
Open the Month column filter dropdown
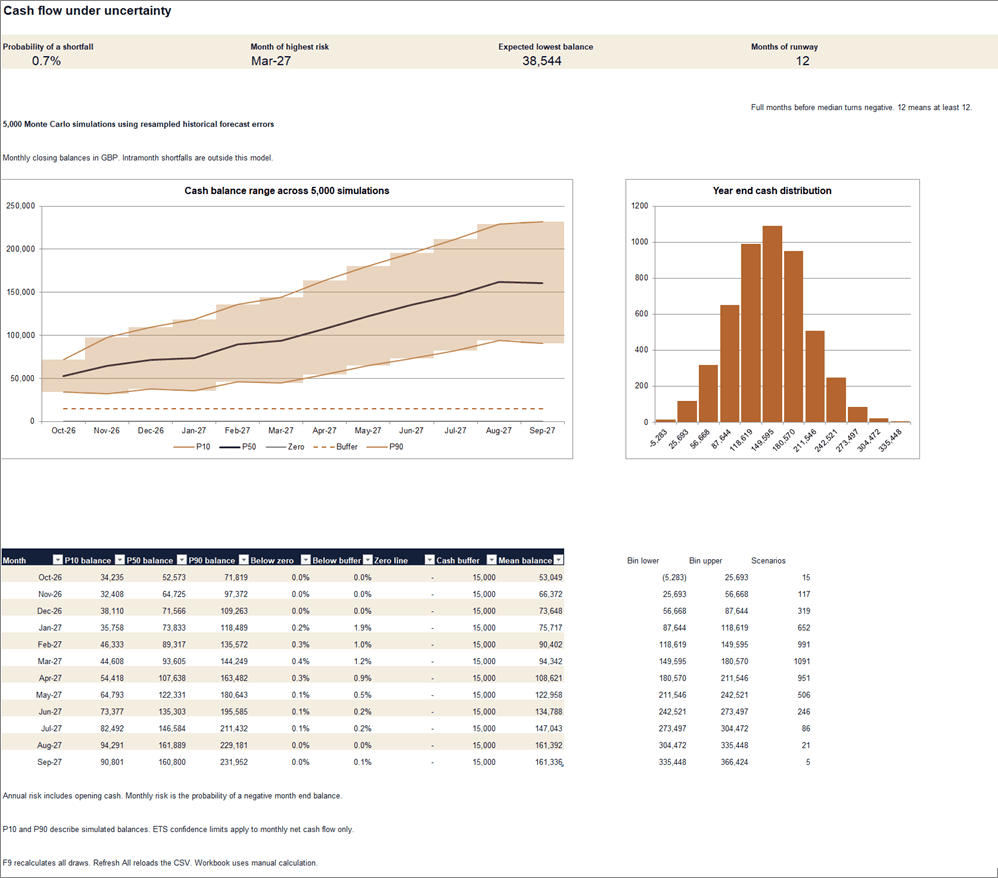(57, 560)
